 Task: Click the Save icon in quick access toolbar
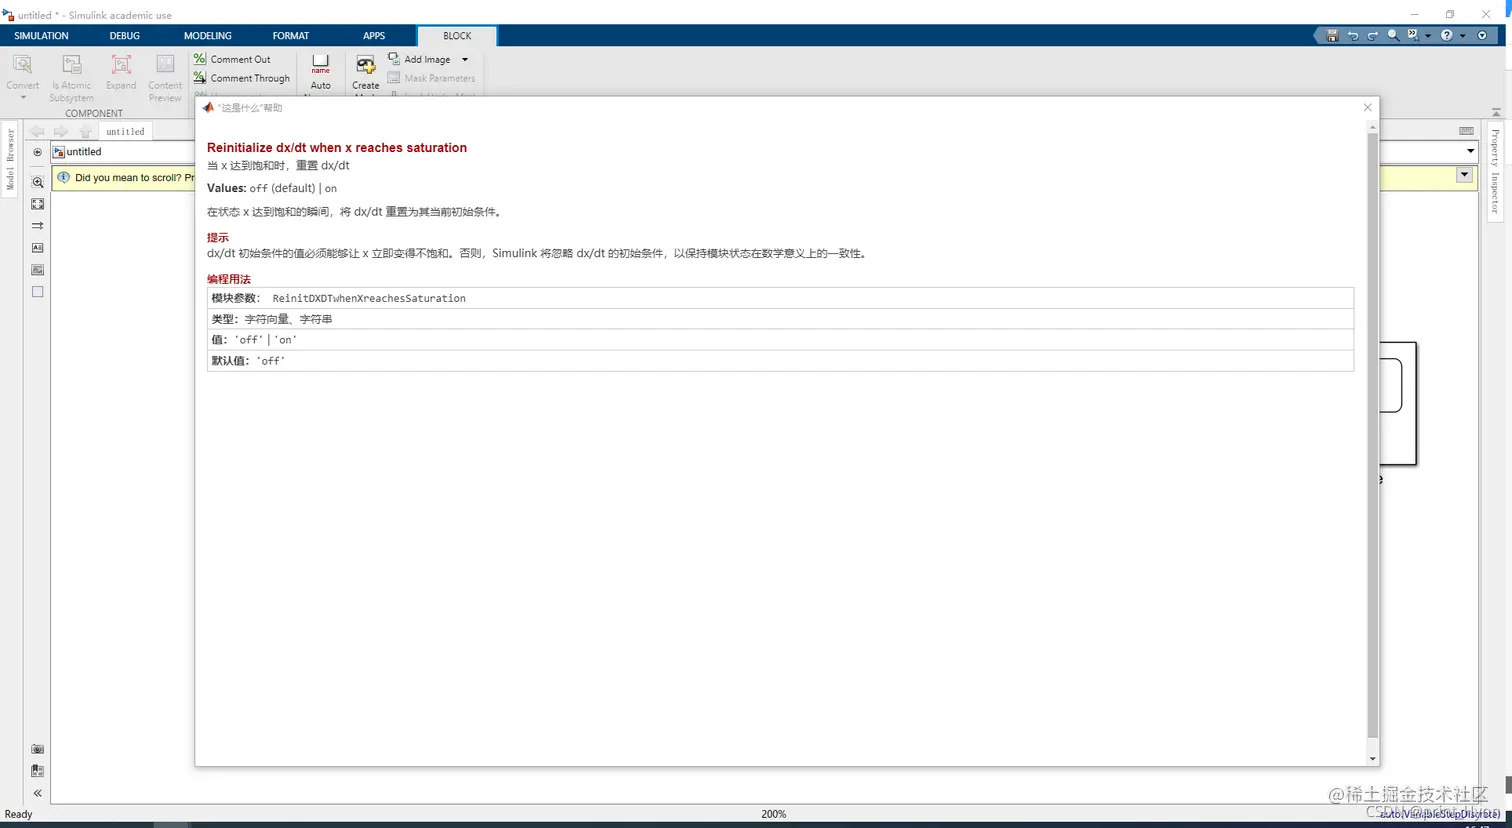(x=1332, y=35)
